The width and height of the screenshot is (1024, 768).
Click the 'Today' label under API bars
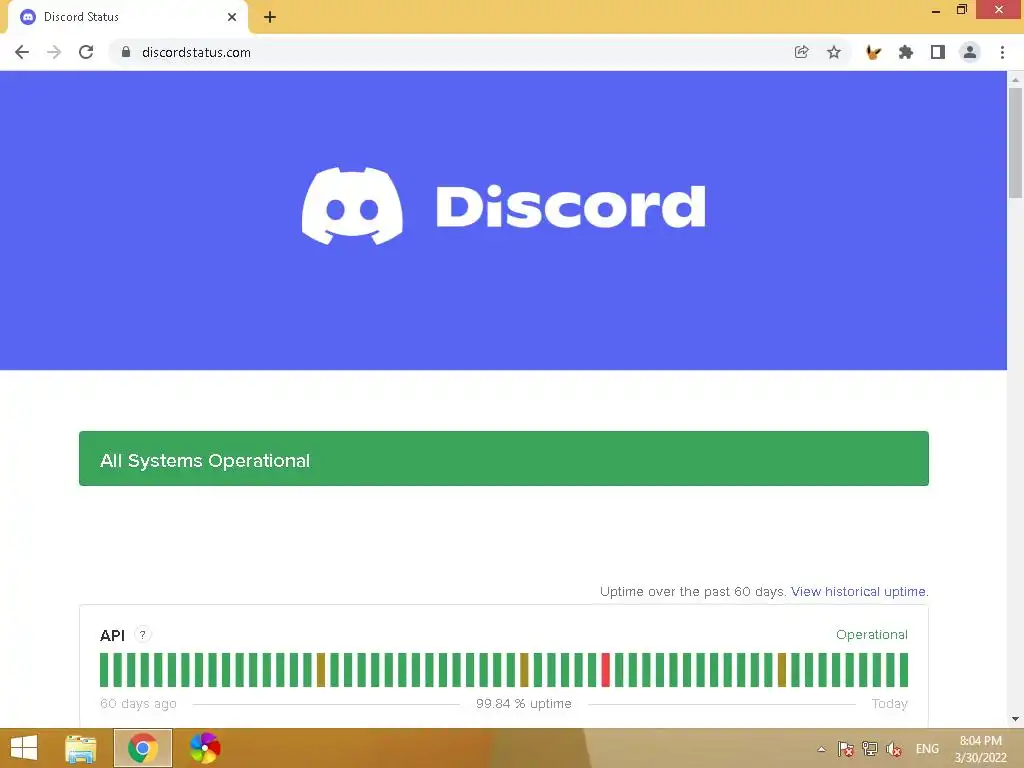coord(889,704)
